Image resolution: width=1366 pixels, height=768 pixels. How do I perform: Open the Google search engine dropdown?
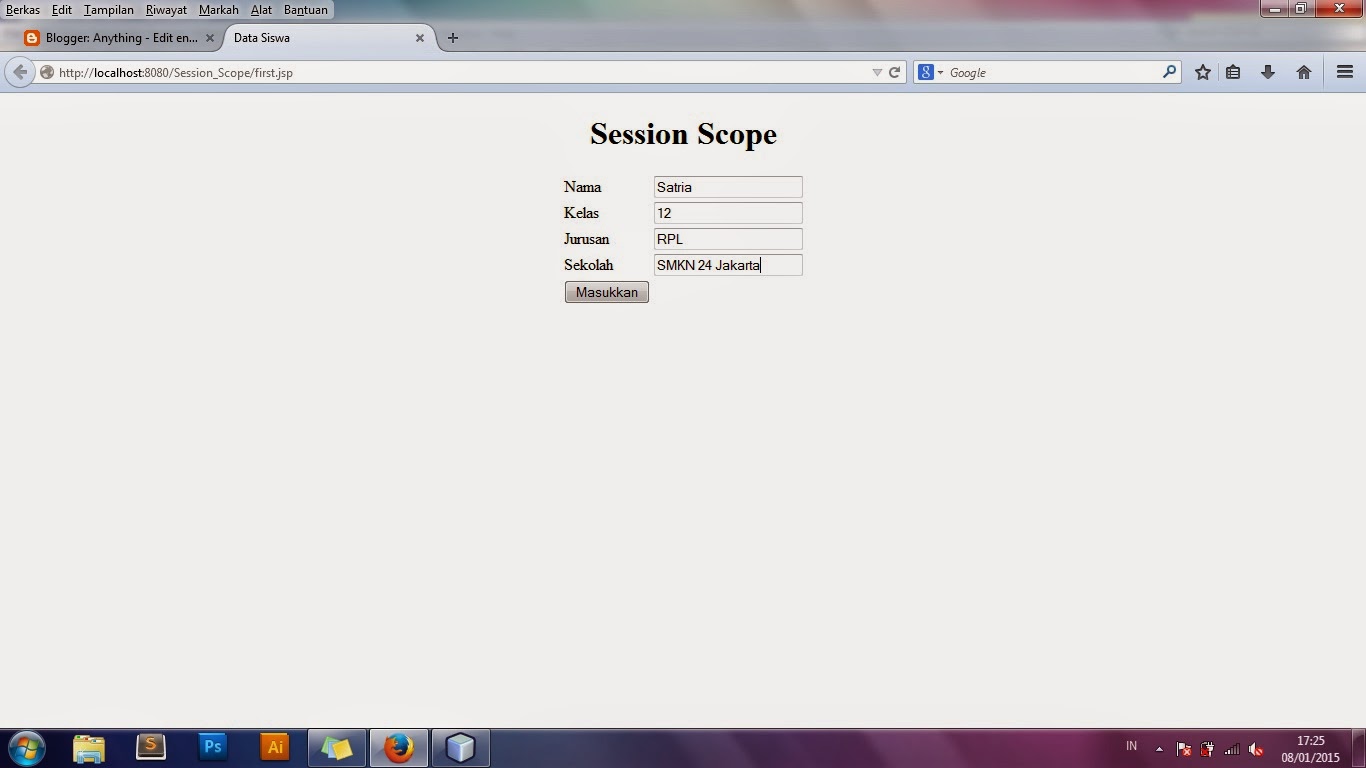tap(938, 72)
